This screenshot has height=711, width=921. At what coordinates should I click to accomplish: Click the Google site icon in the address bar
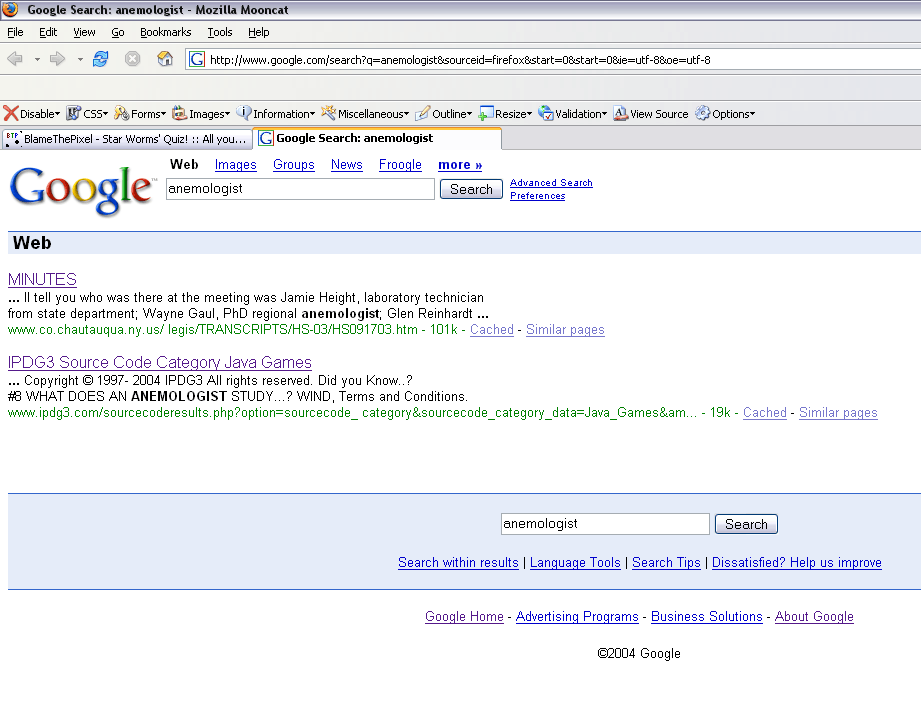point(197,59)
